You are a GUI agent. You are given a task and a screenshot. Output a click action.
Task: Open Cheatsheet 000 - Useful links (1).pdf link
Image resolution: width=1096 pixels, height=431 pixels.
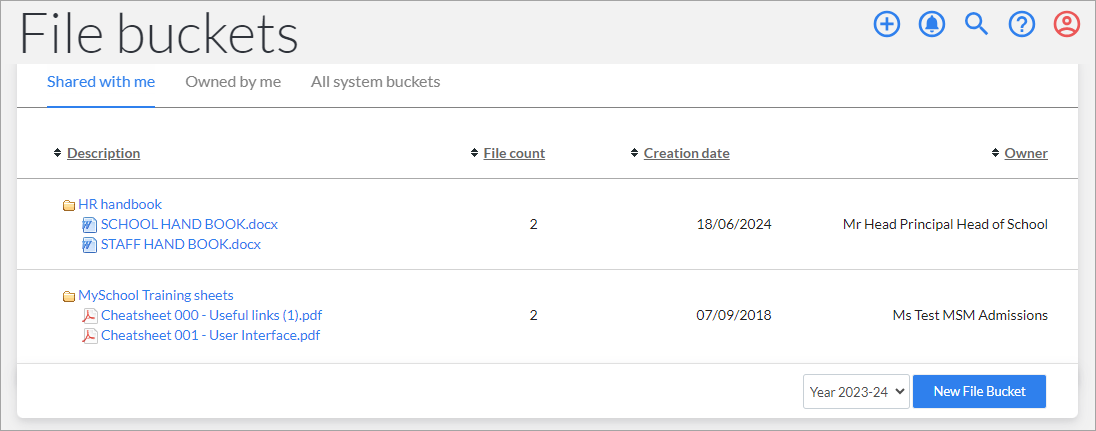pyautogui.click(x=212, y=315)
